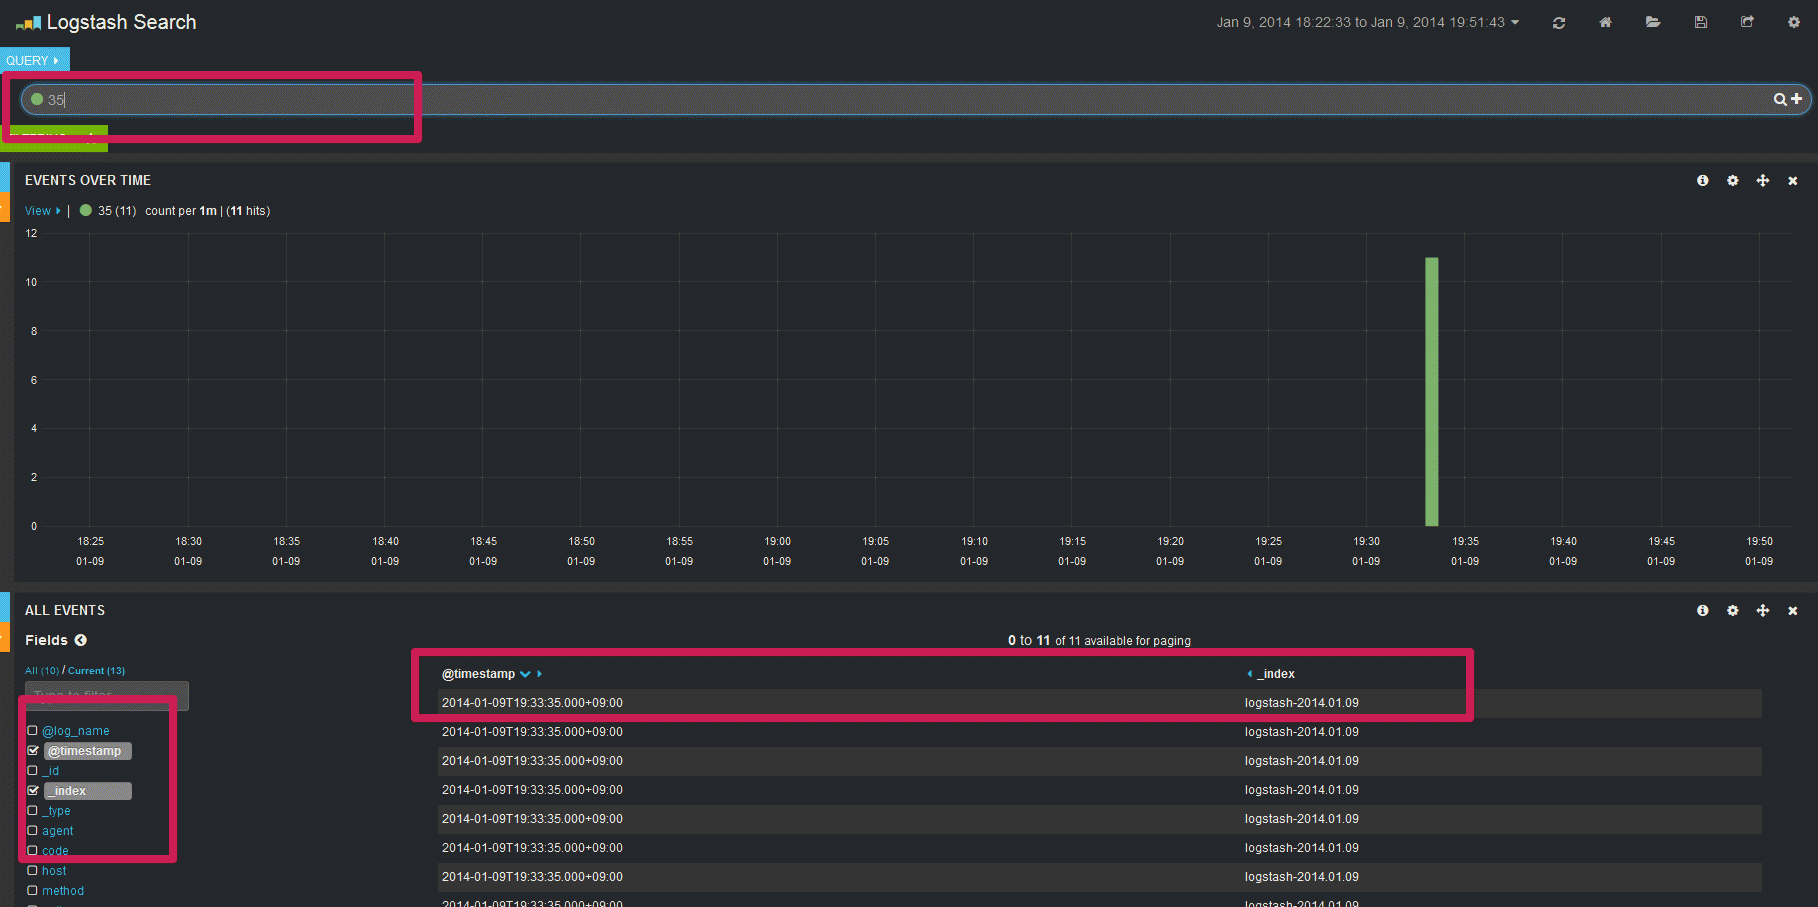Screen dimensions: 1818x907
Task: Go to the home dashboard icon
Action: tap(1605, 22)
